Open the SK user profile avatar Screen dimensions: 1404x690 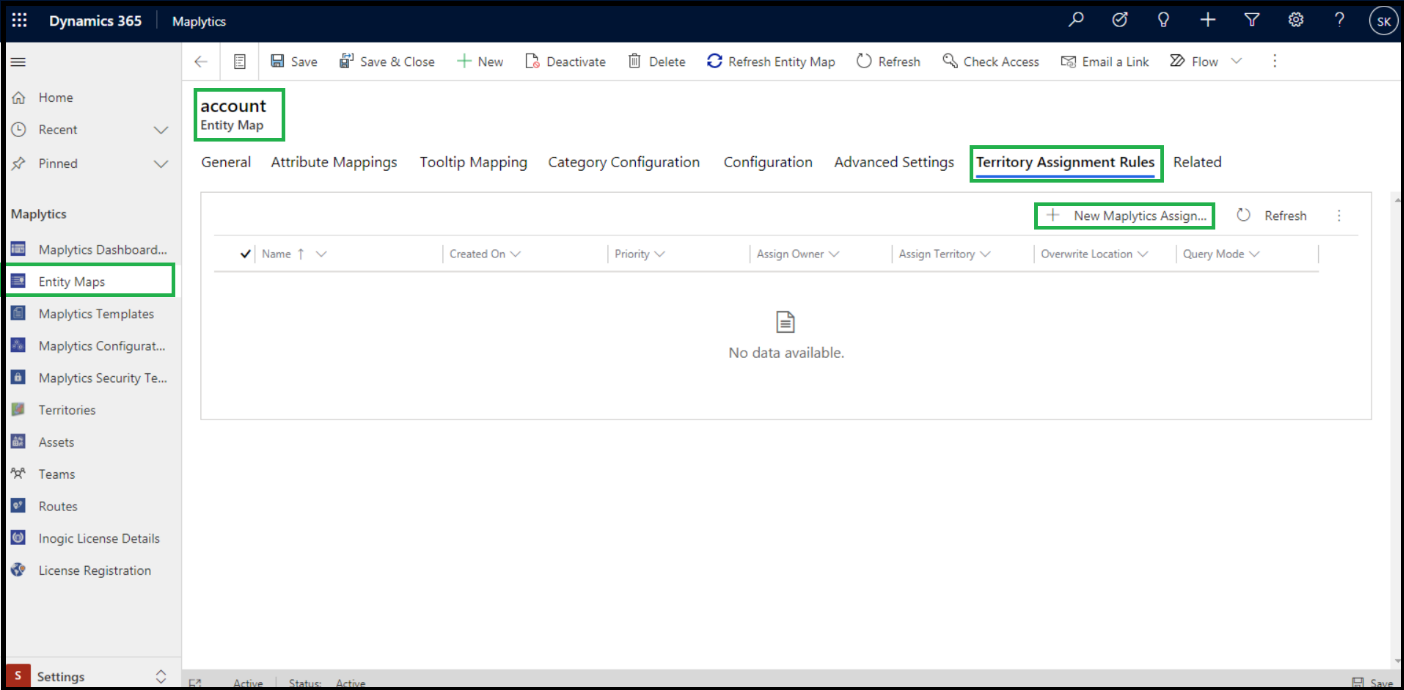[1383, 21]
